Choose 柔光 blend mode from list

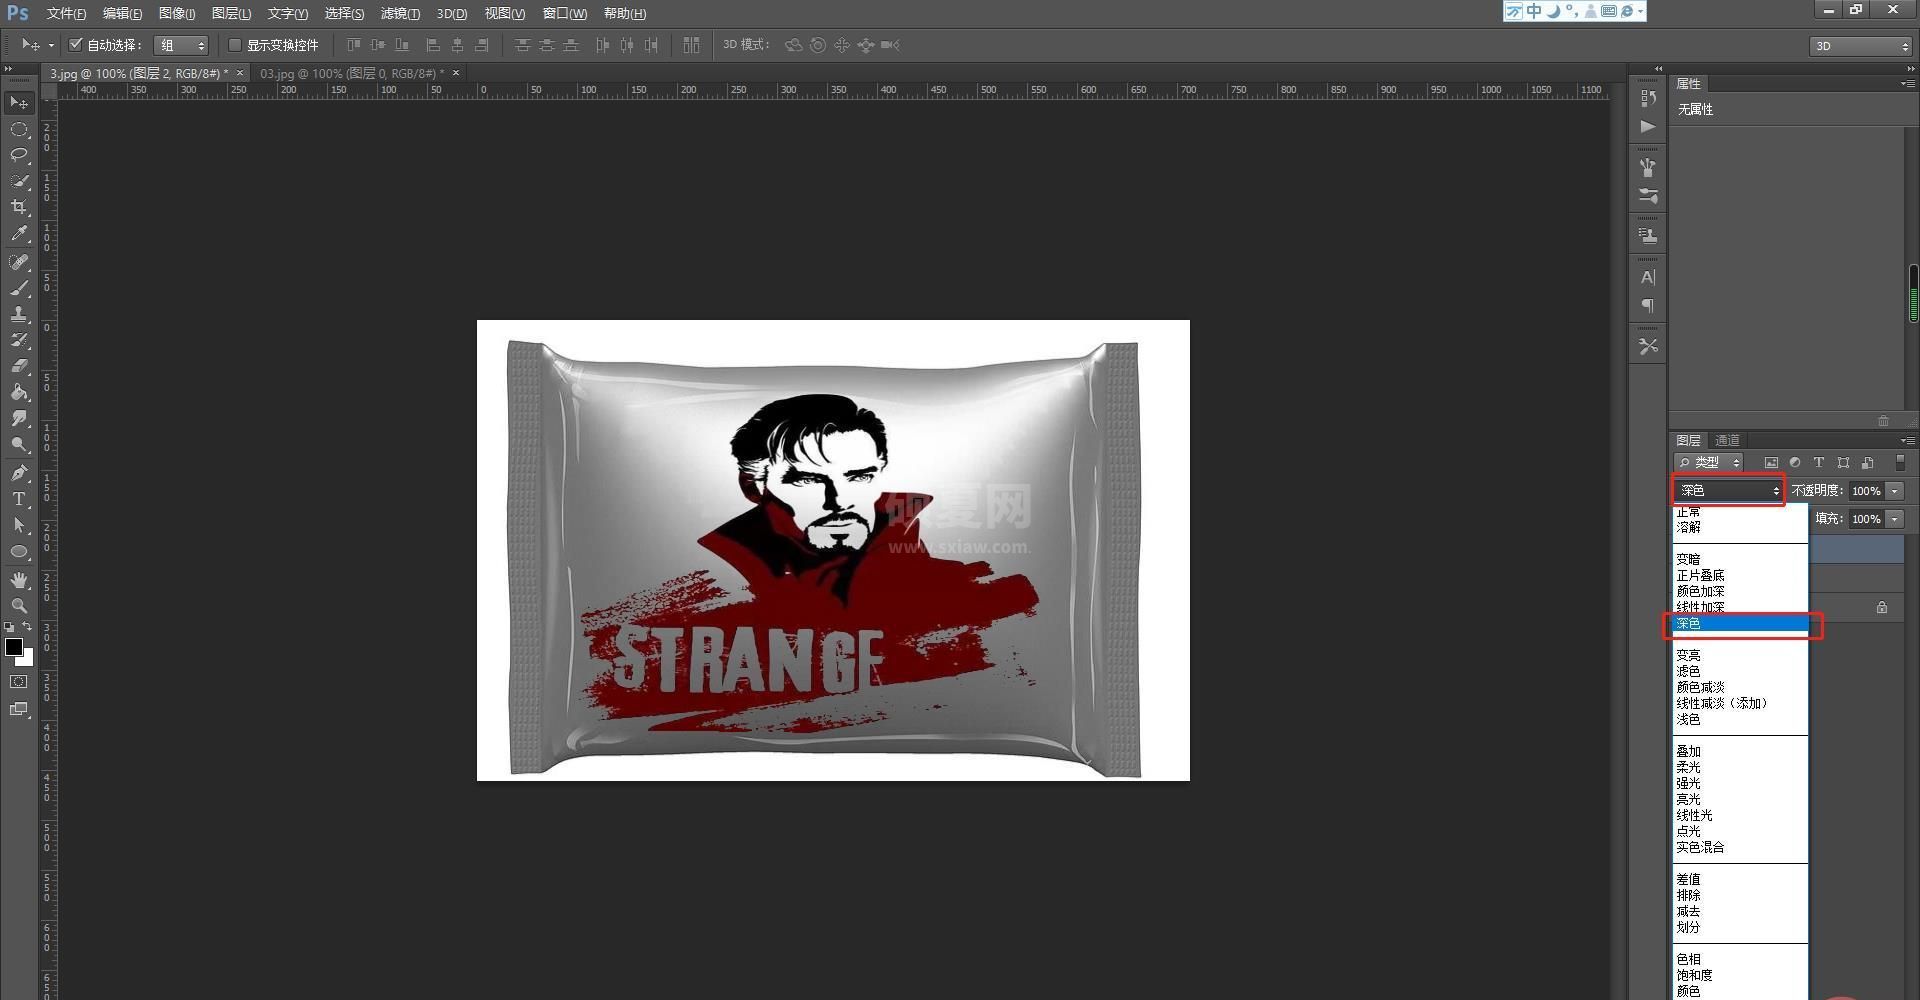point(1740,767)
